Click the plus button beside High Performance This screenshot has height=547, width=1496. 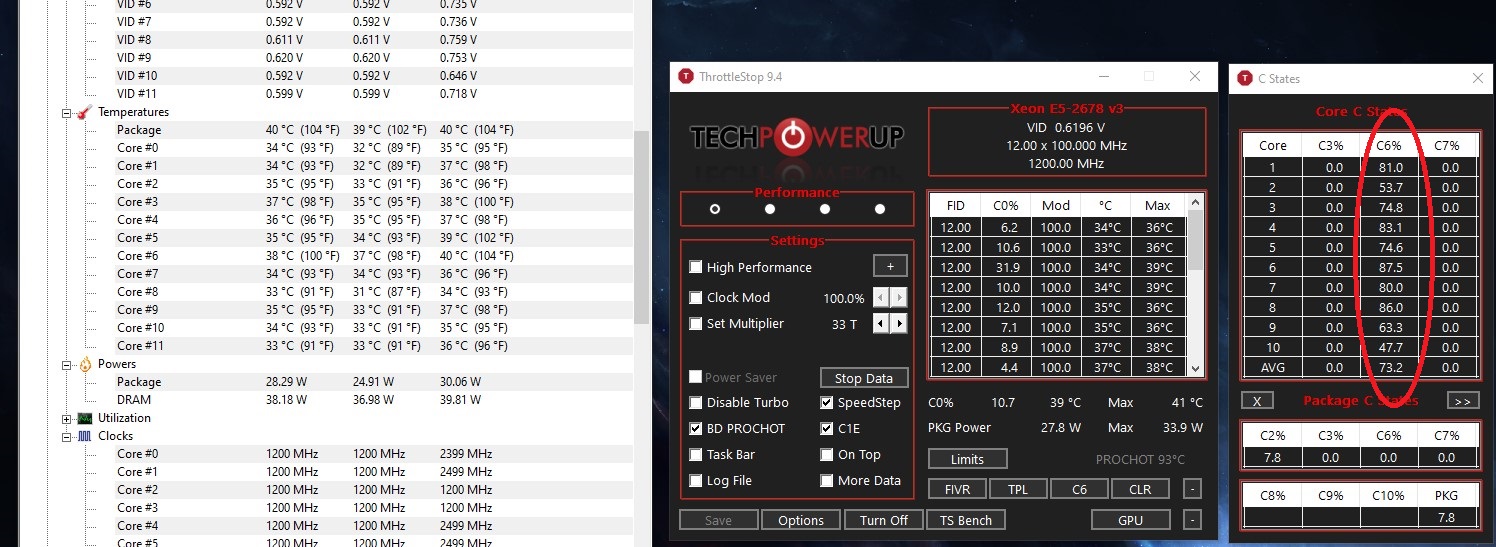tap(890, 266)
